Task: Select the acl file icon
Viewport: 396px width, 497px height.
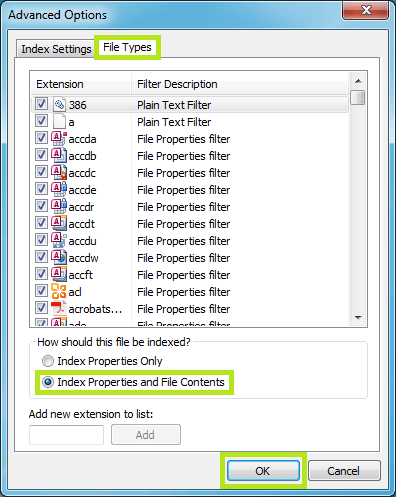Action: coord(59,292)
